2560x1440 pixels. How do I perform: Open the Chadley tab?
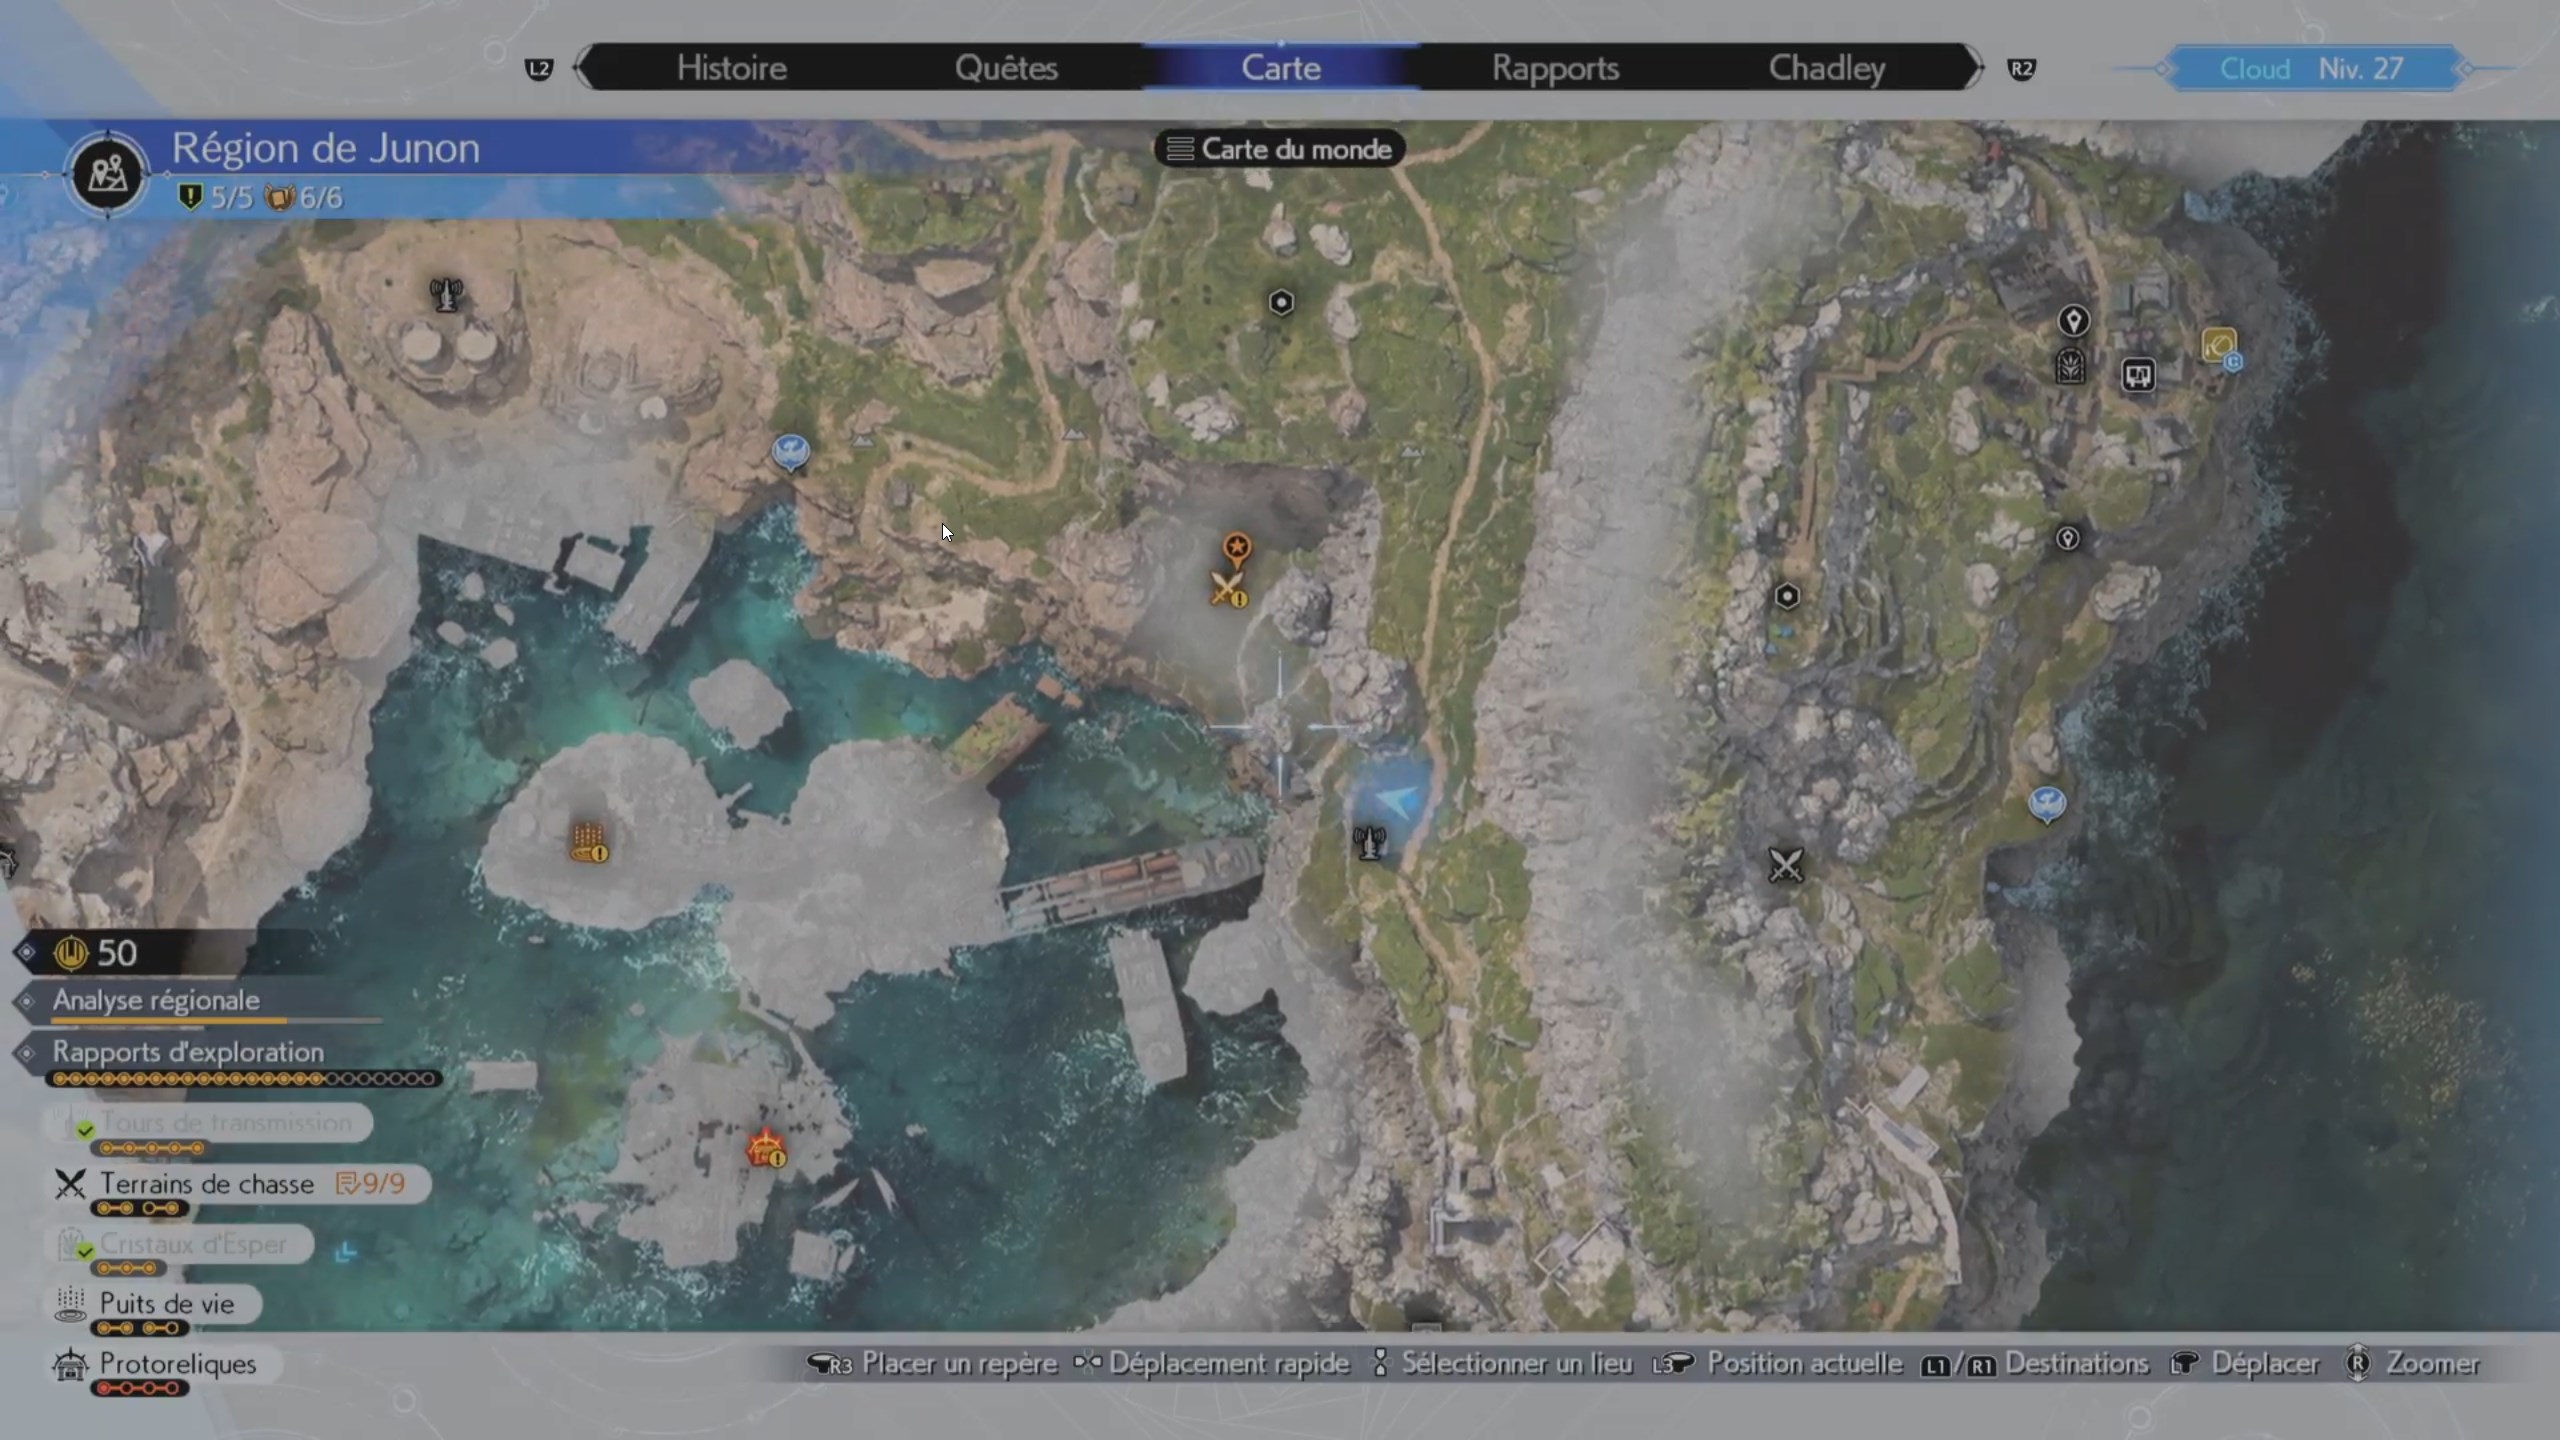coord(1826,68)
